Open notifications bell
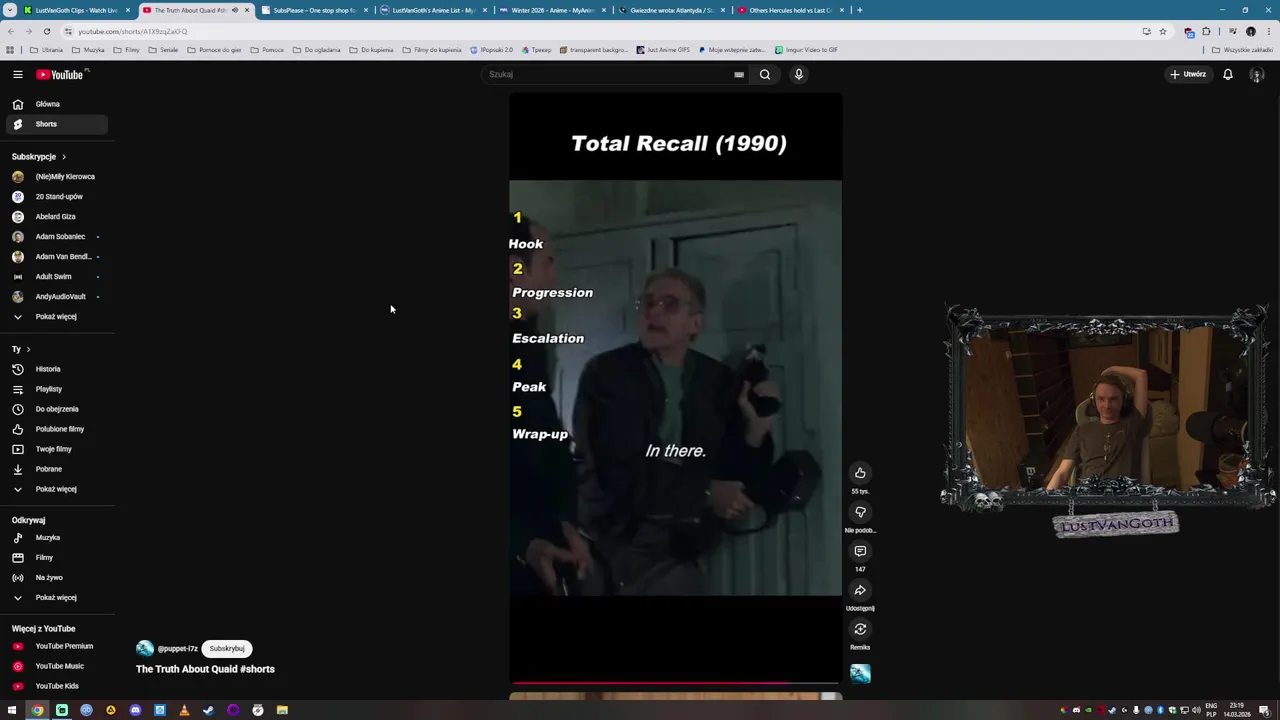The height and width of the screenshot is (720, 1280). [1228, 74]
